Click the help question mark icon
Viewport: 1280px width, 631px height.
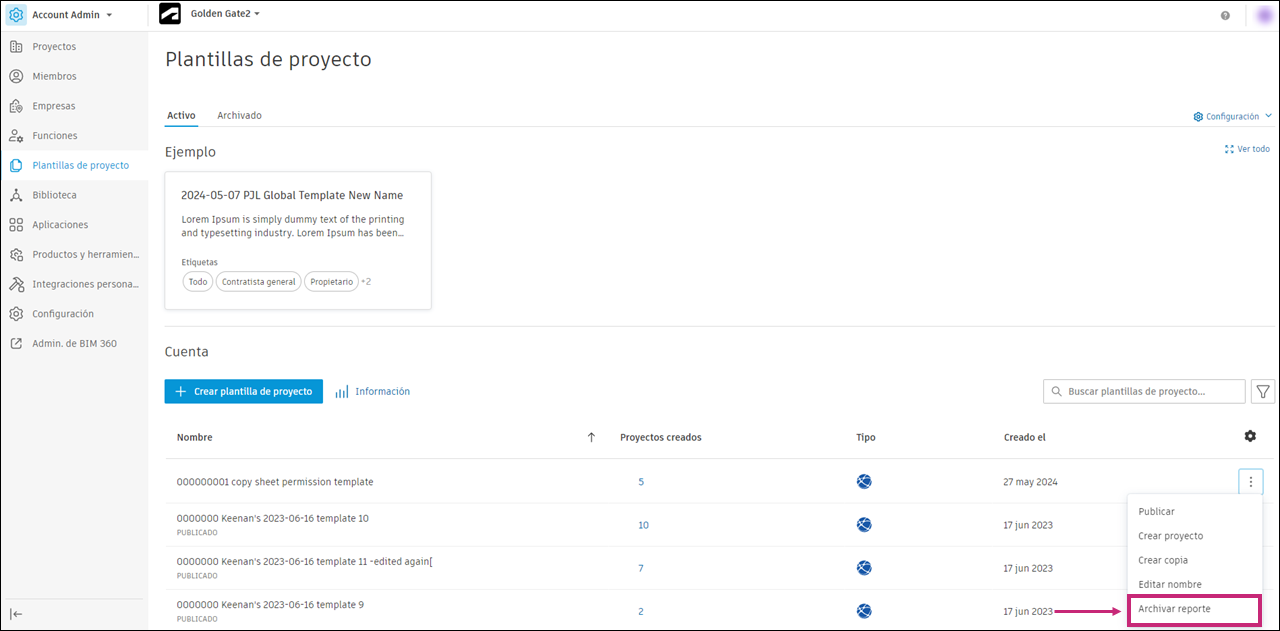(1225, 15)
